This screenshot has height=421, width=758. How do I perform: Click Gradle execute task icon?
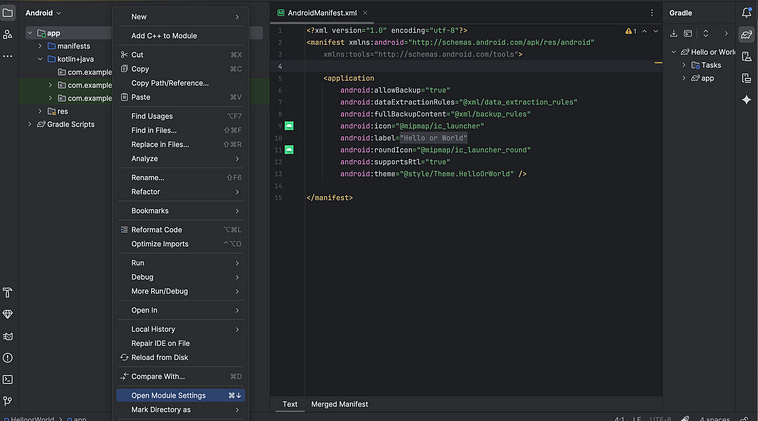pos(688,33)
